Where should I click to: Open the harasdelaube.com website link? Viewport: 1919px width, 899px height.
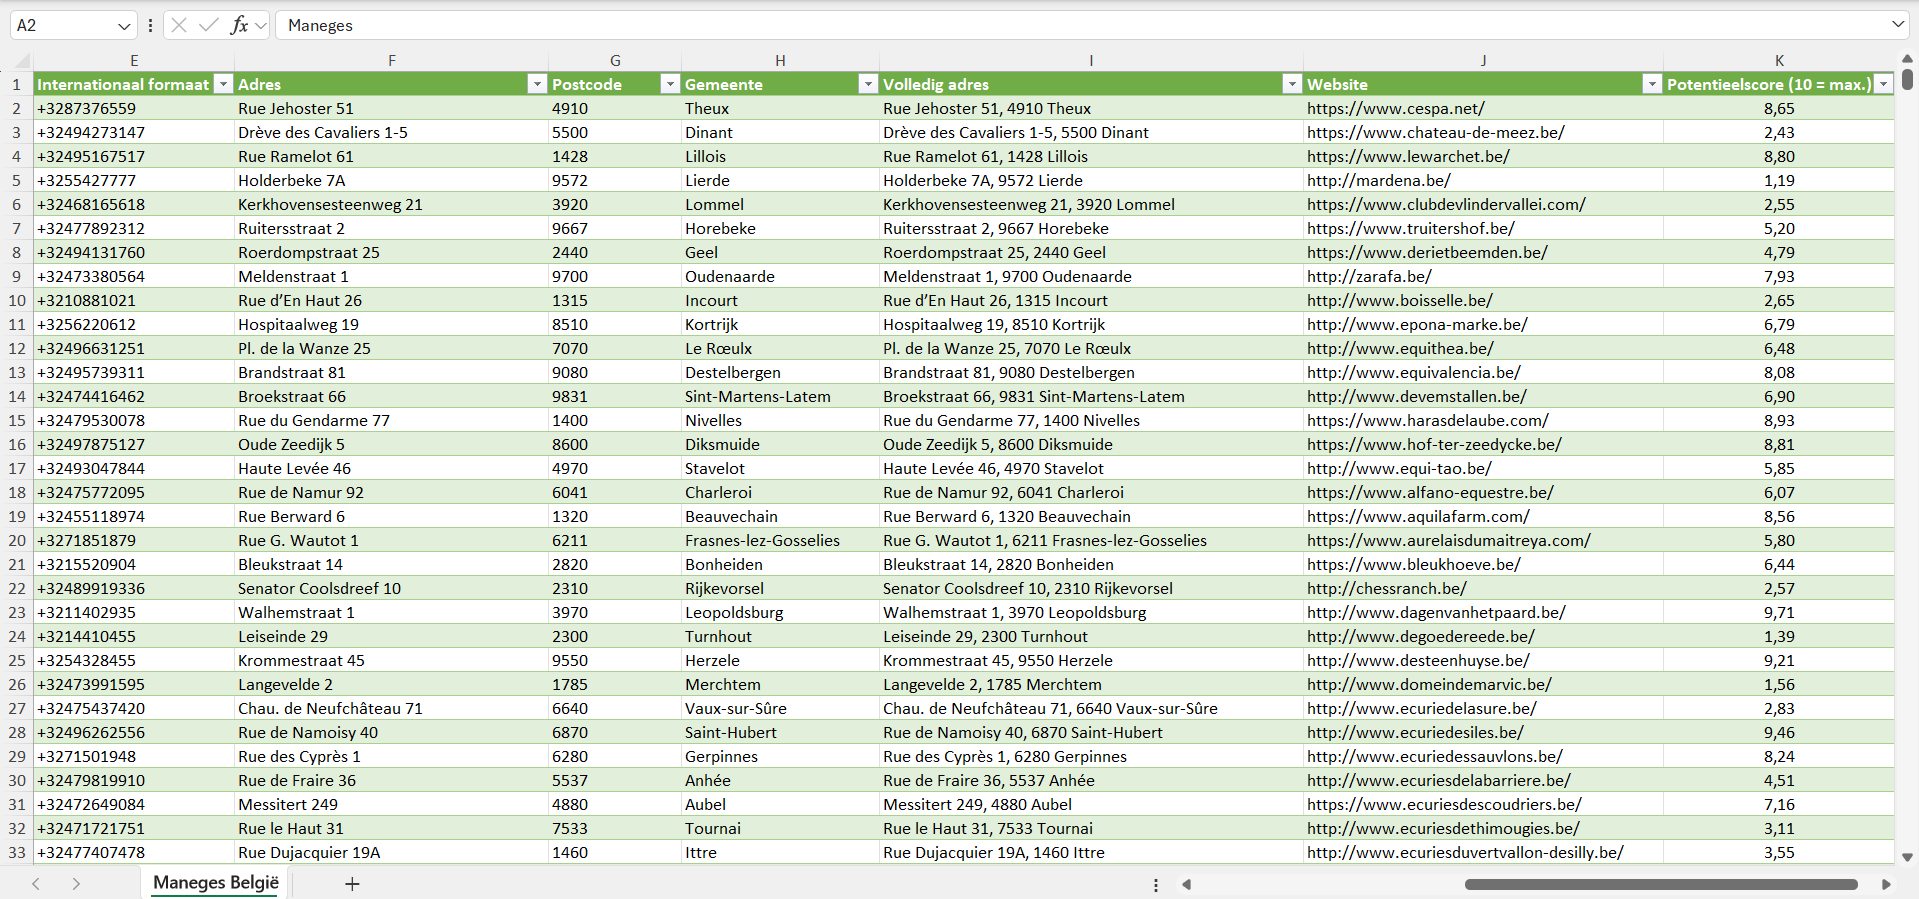pyautogui.click(x=1427, y=420)
